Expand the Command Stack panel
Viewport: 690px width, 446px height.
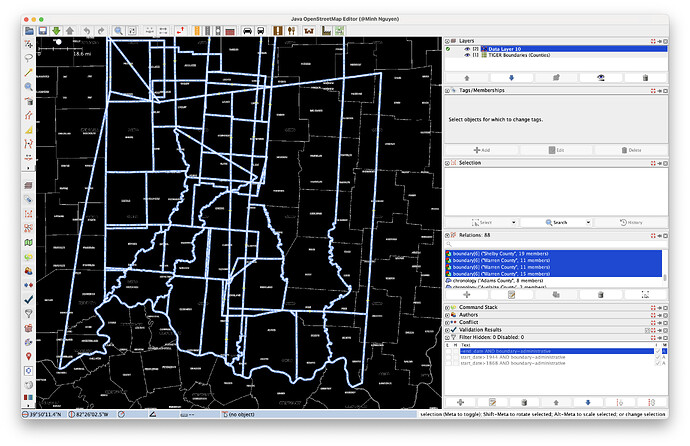point(449,306)
